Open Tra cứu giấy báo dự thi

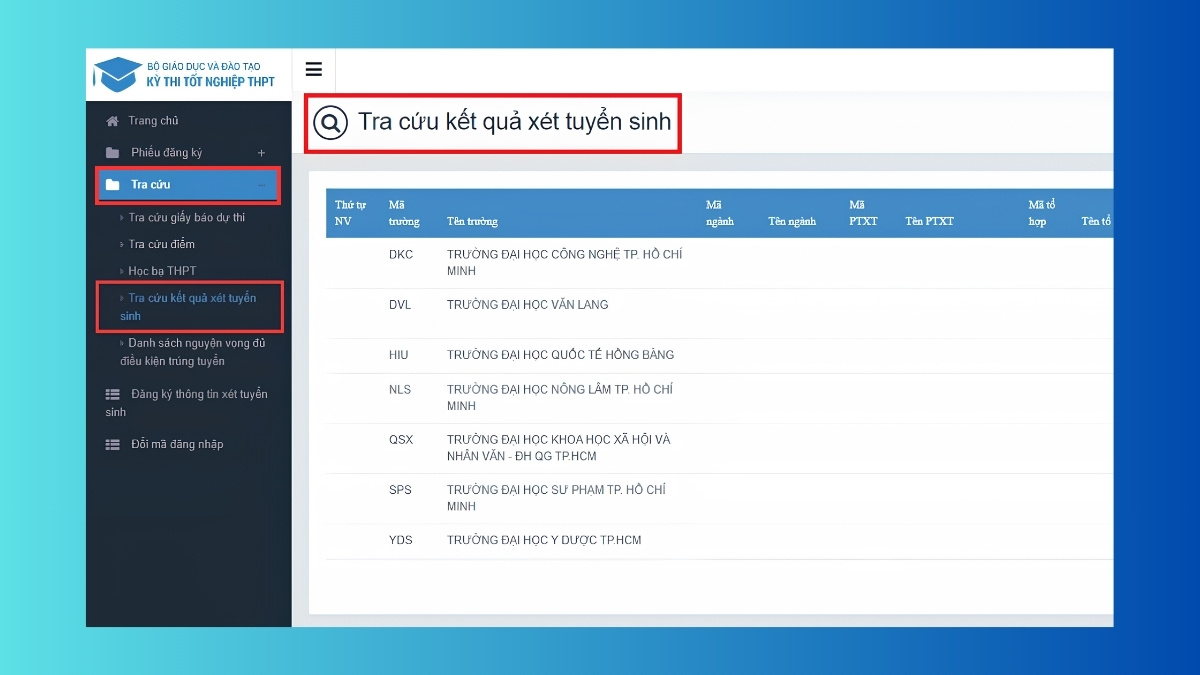tap(187, 218)
